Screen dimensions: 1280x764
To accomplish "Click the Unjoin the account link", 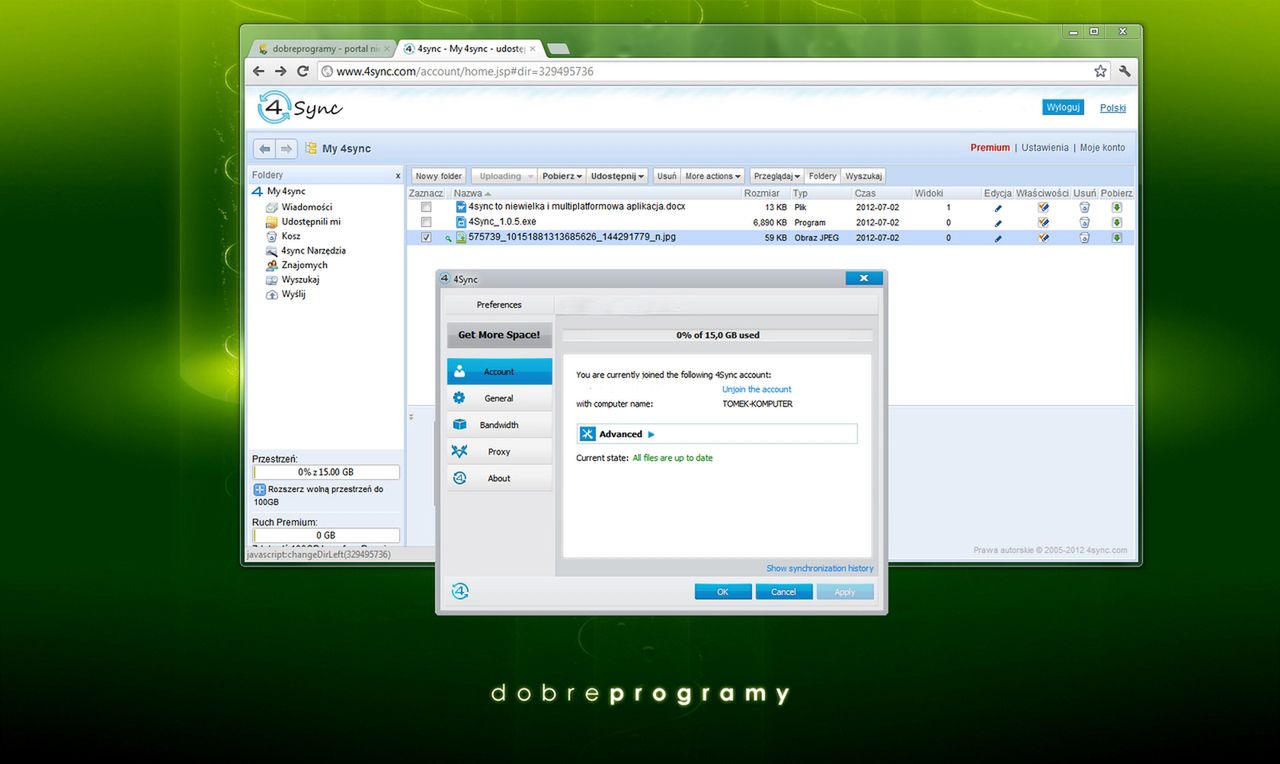I will click(x=757, y=389).
